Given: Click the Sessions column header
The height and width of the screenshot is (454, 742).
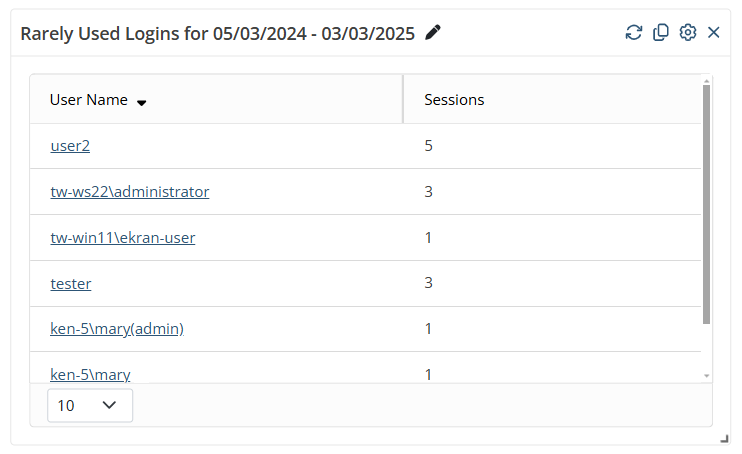Looking at the screenshot, I should (454, 100).
